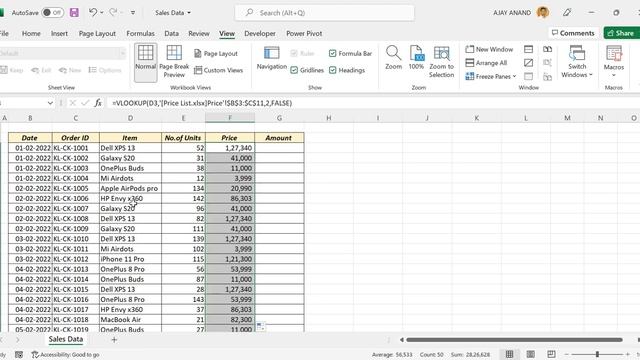Open the AJAY ANAND profile picture
This screenshot has height=360, width=640.
pyautogui.click(x=543, y=13)
